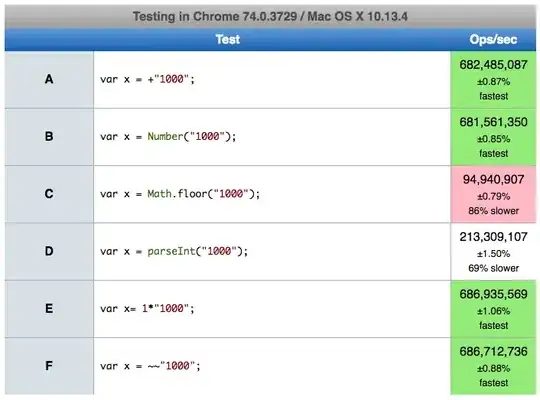
Task: Click the pink 94,940,907 result cell
Action: click(x=493, y=194)
